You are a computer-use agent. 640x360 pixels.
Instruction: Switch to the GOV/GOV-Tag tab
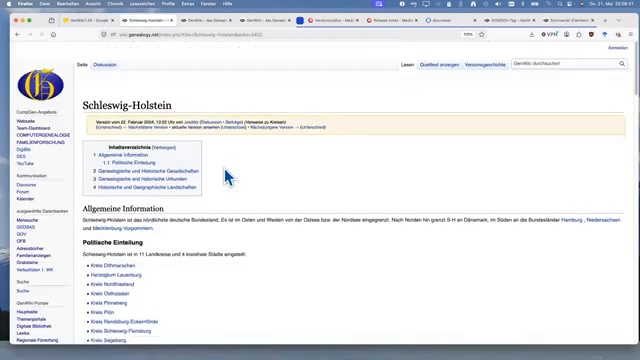coord(510,20)
